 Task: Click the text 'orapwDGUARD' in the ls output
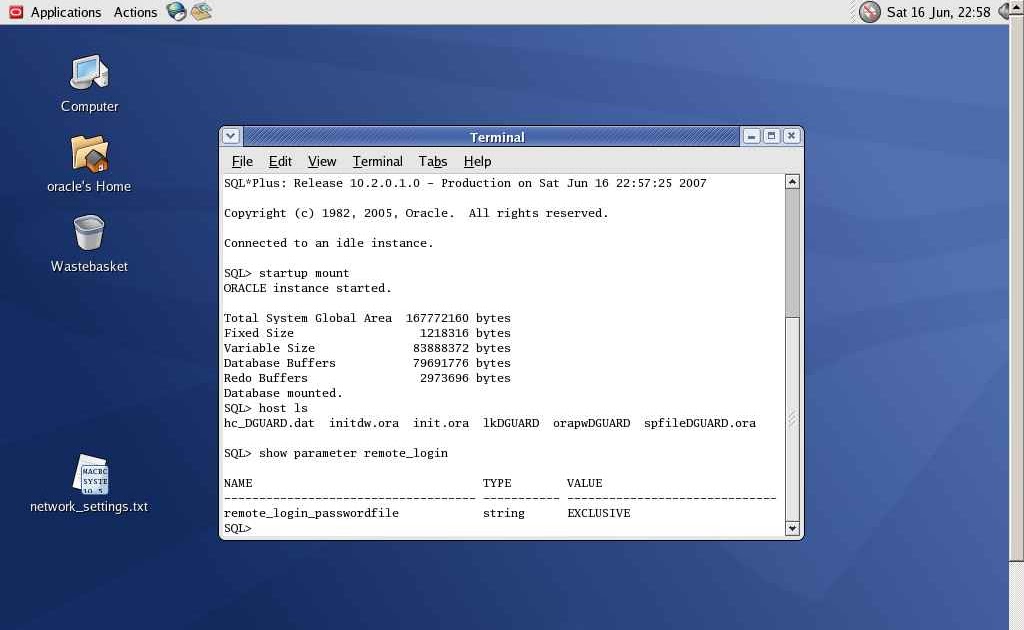(591, 423)
